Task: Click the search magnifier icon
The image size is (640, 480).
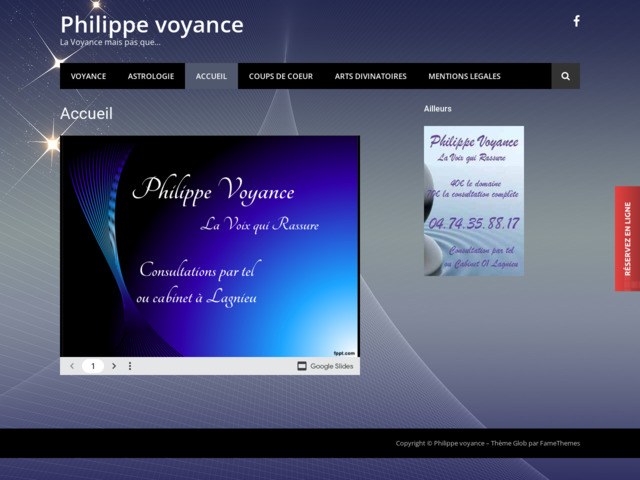Action: pos(565,76)
